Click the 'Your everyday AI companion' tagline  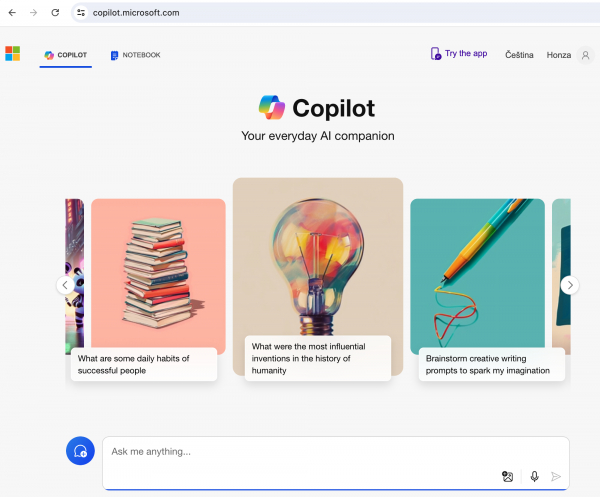point(318,136)
